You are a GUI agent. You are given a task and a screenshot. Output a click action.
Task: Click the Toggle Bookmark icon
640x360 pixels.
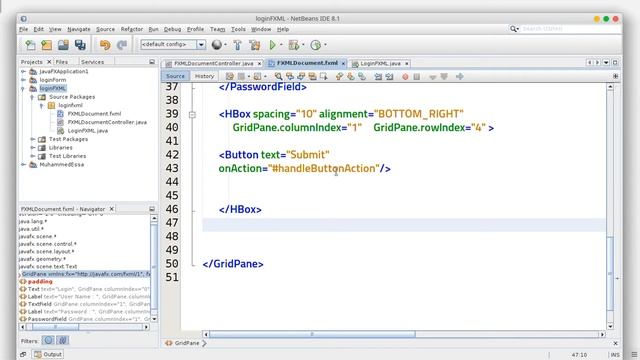pyautogui.click(x=362, y=76)
